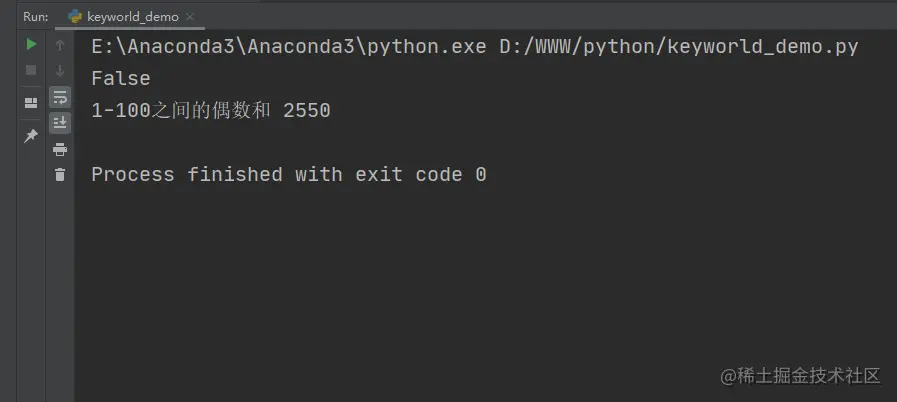Screen dimensions: 897x402
Task: Click the Down the Stack Trace arrow
Action: click(60, 71)
